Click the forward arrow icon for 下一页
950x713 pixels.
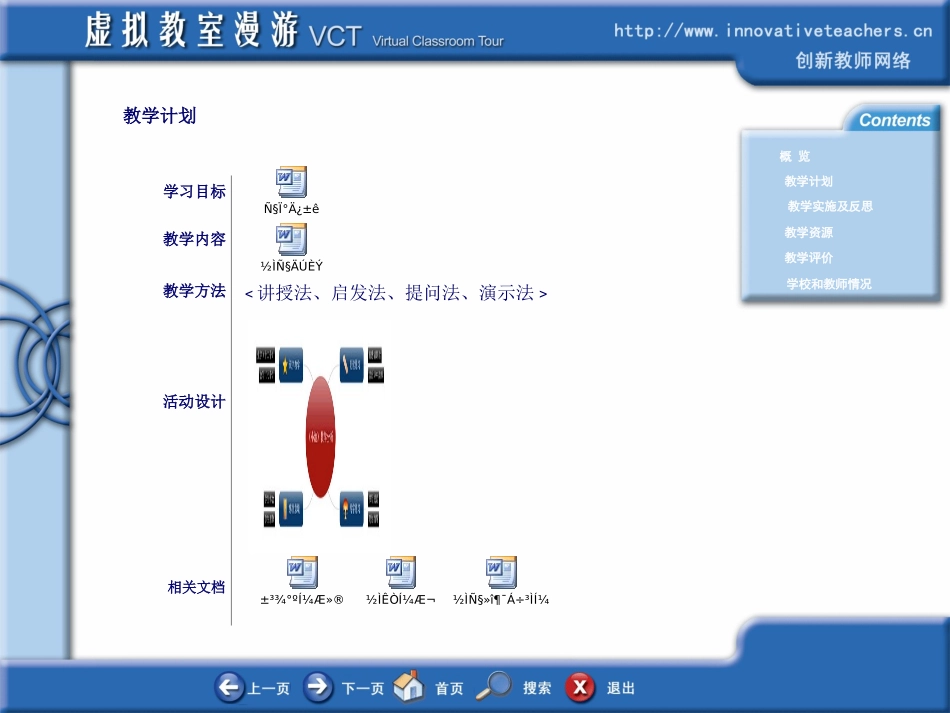(x=317, y=688)
